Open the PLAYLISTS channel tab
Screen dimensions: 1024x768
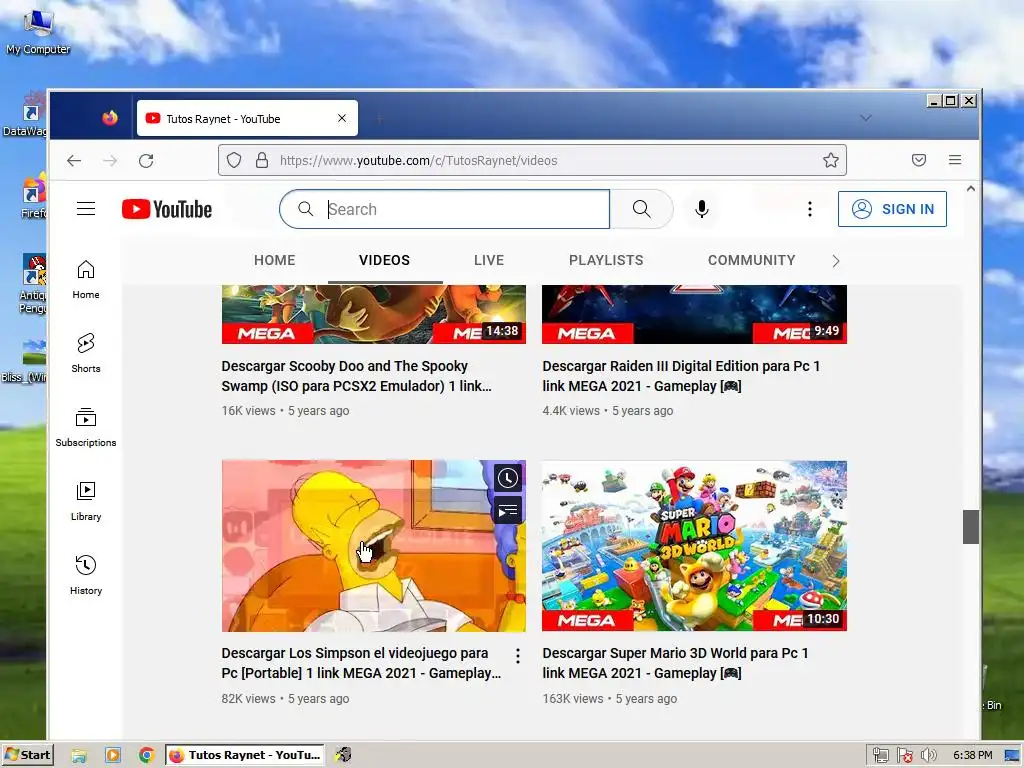[606, 260]
